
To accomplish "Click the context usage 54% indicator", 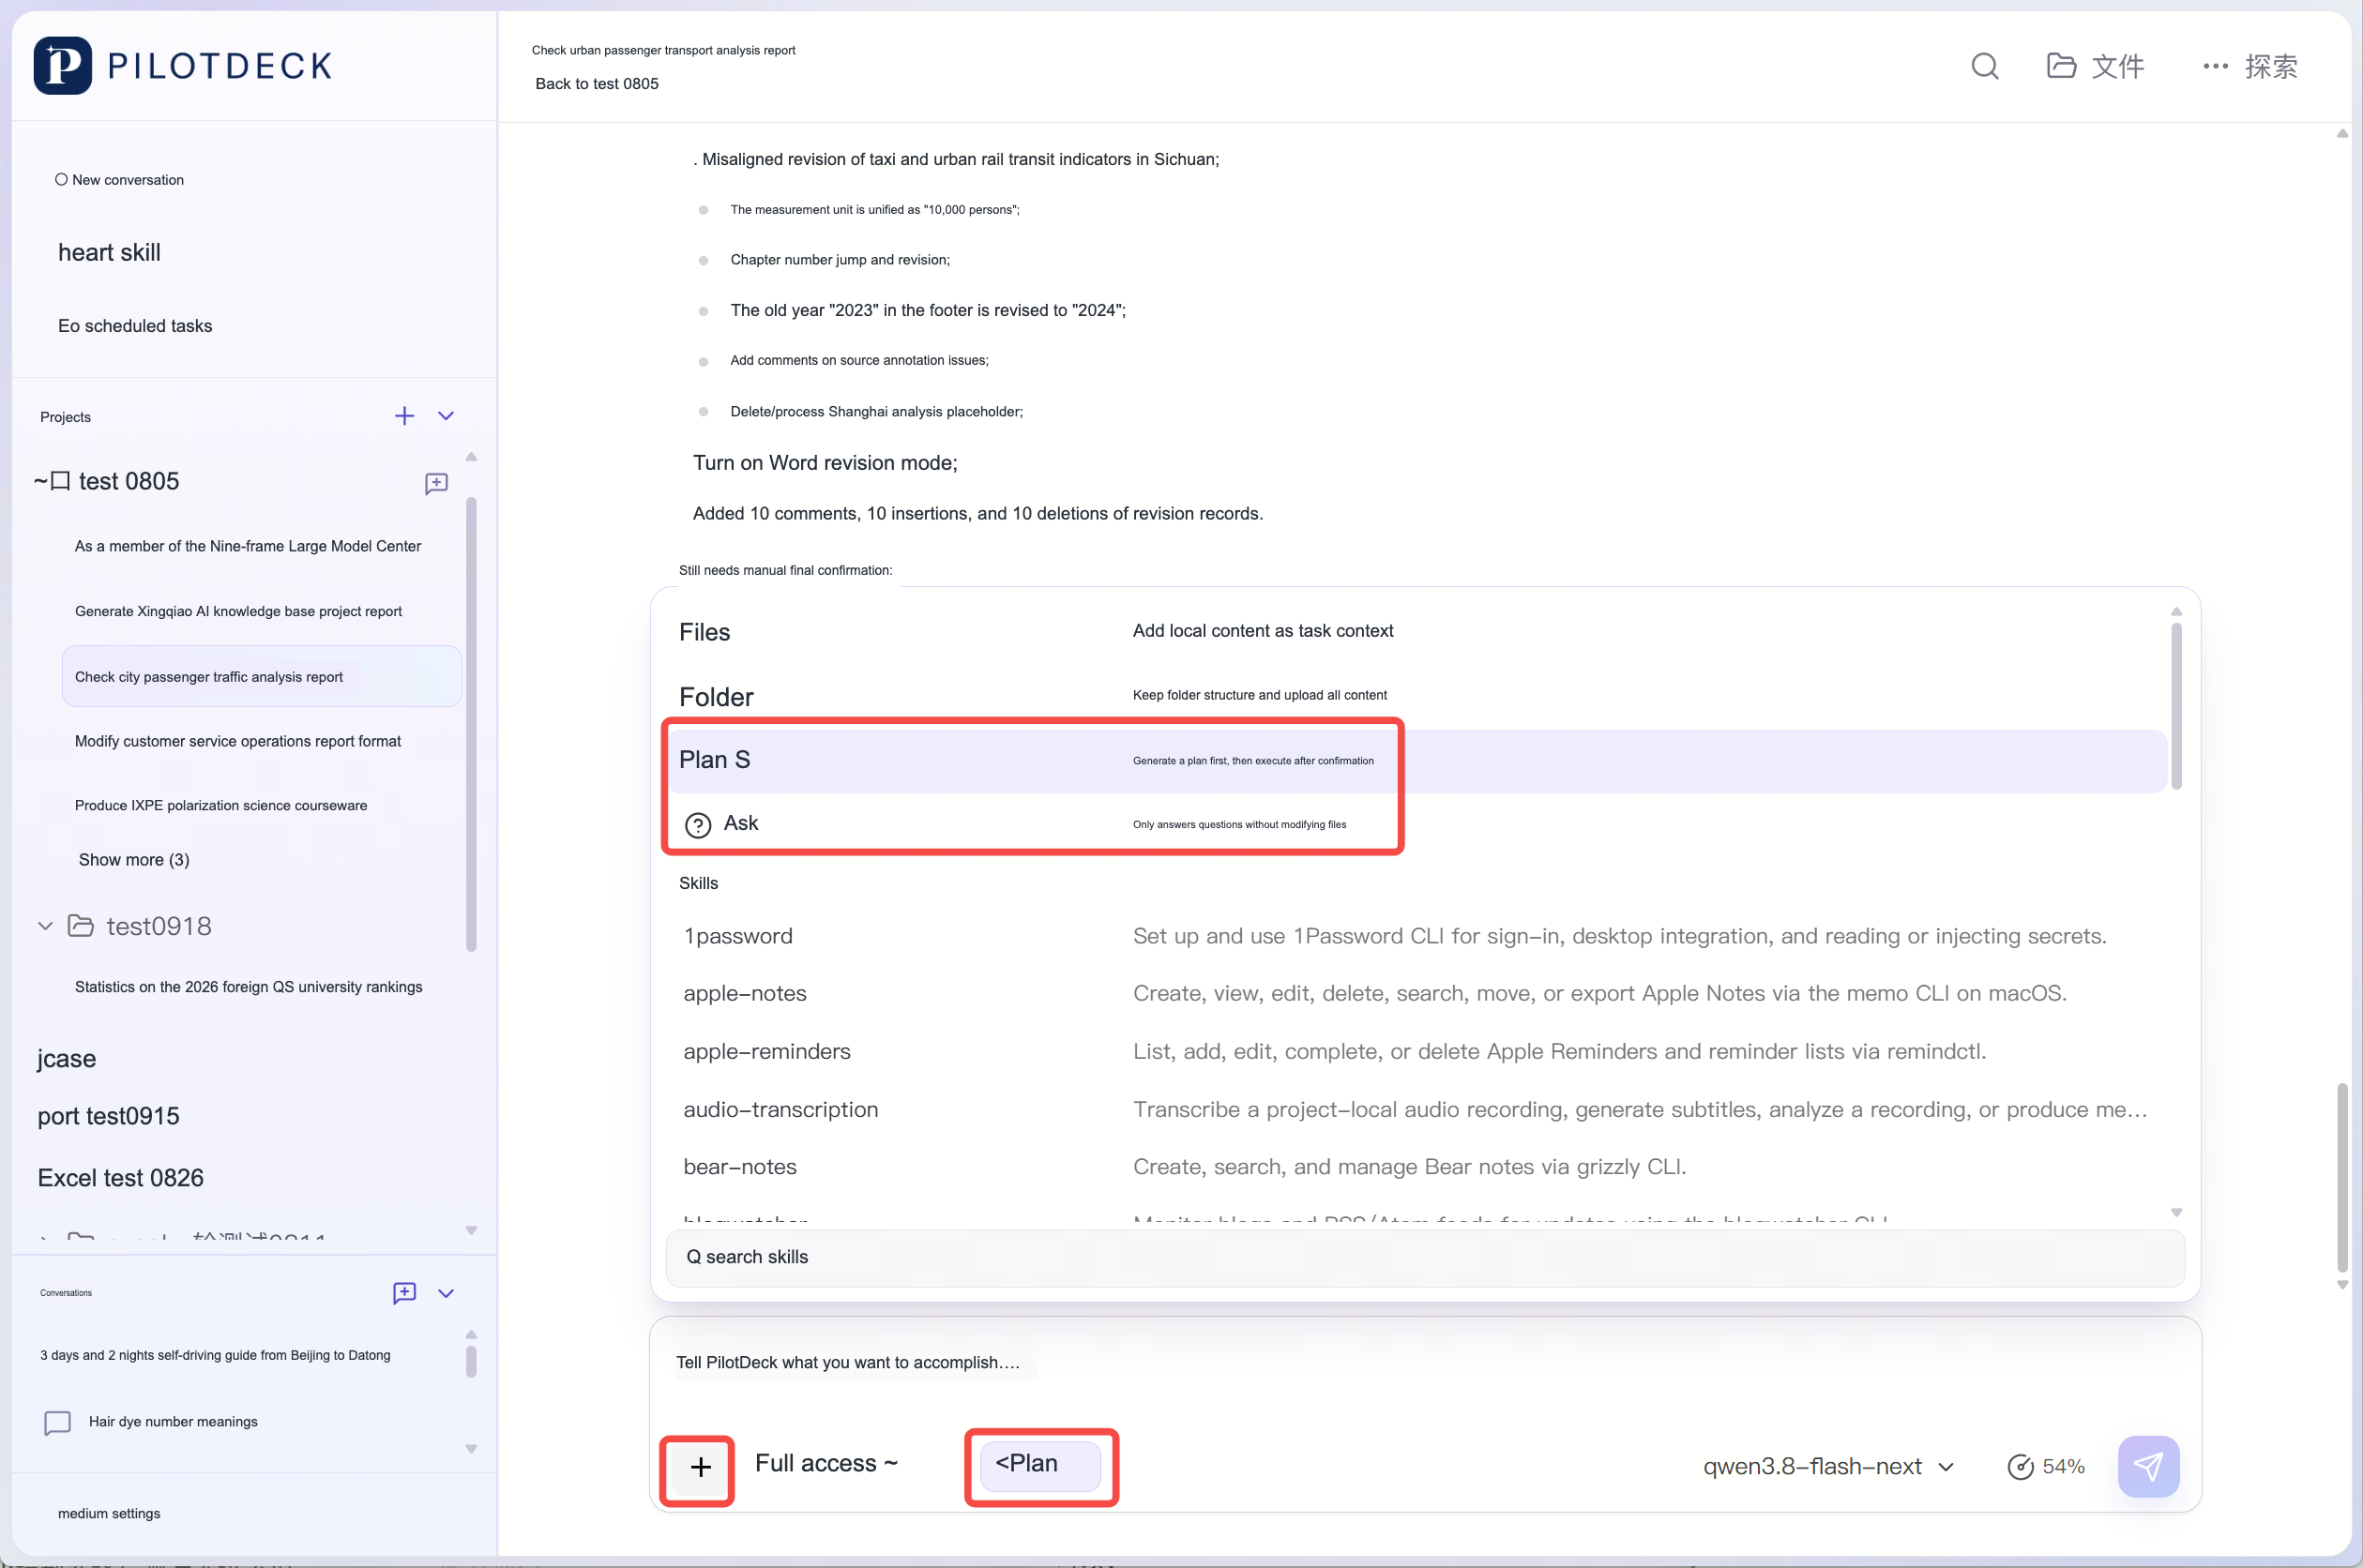I will click(x=2045, y=1467).
